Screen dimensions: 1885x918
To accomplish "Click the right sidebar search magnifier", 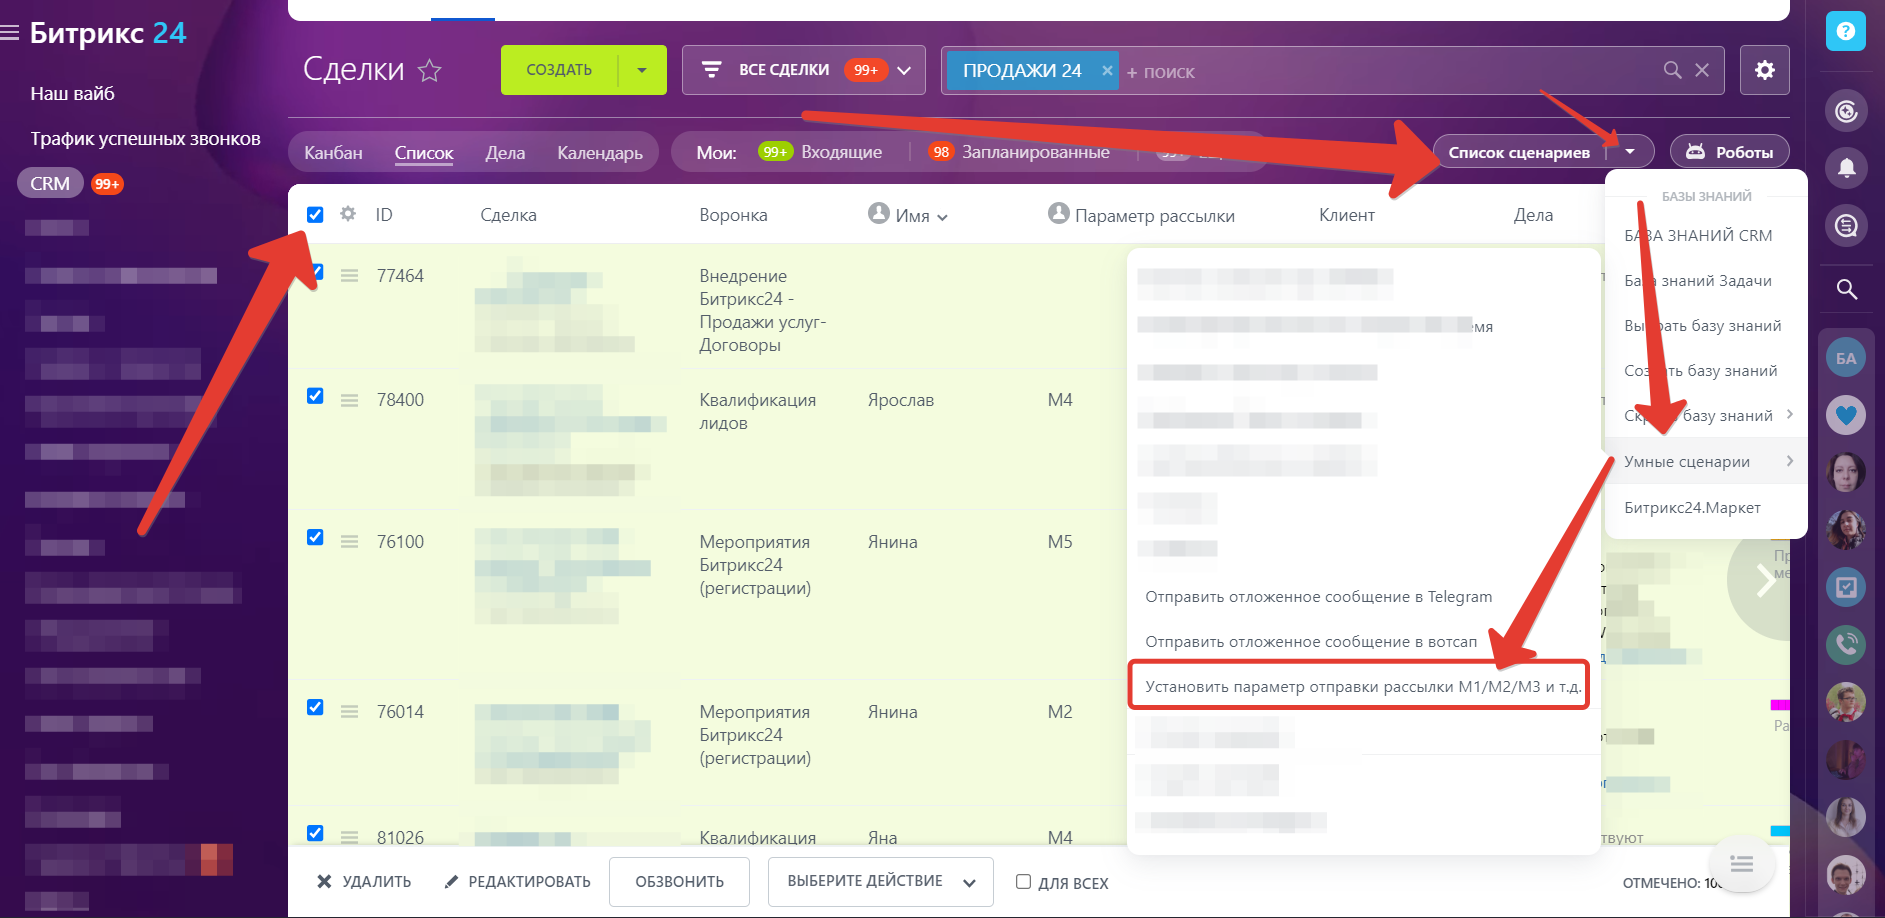I will point(1846,290).
